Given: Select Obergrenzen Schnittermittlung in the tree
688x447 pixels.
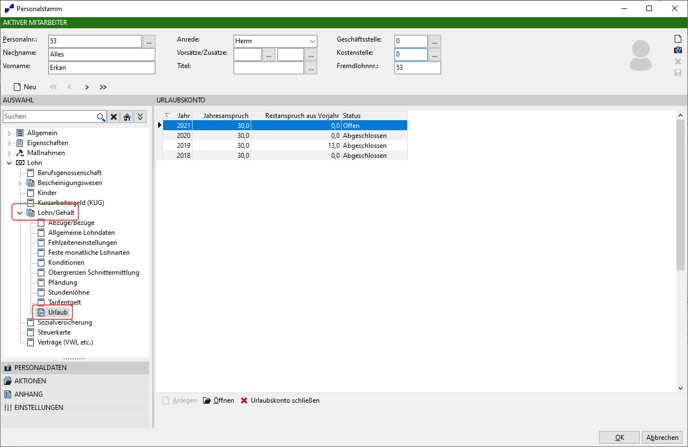Looking at the screenshot, I should click(x=93, y=272).
